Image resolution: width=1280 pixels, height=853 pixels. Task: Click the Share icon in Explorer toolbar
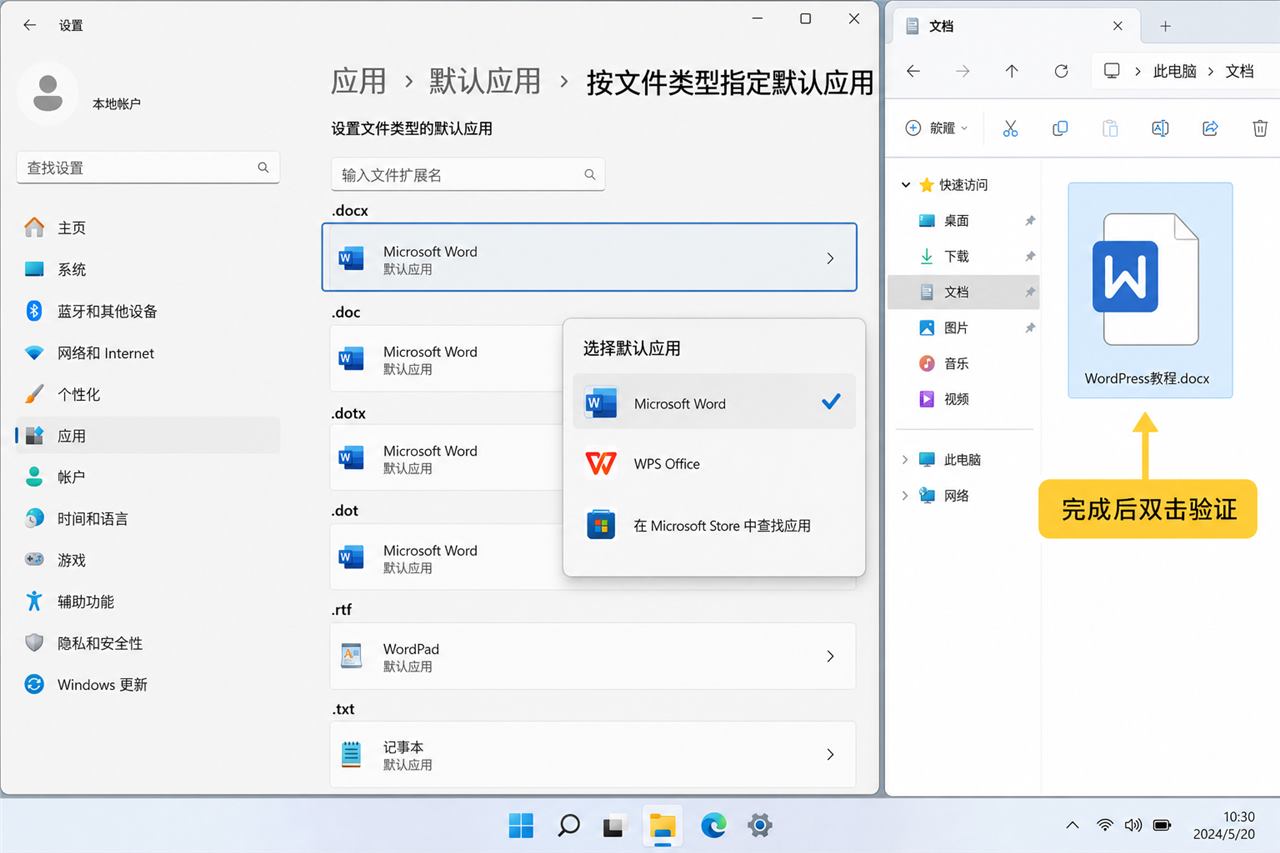[x=1210, y=128]
